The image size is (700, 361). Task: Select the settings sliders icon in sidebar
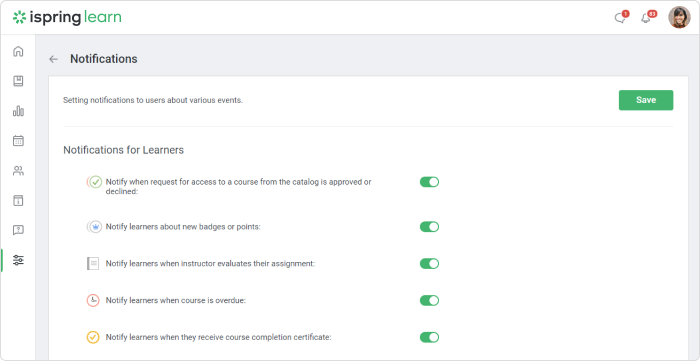(x=18, y=260)
